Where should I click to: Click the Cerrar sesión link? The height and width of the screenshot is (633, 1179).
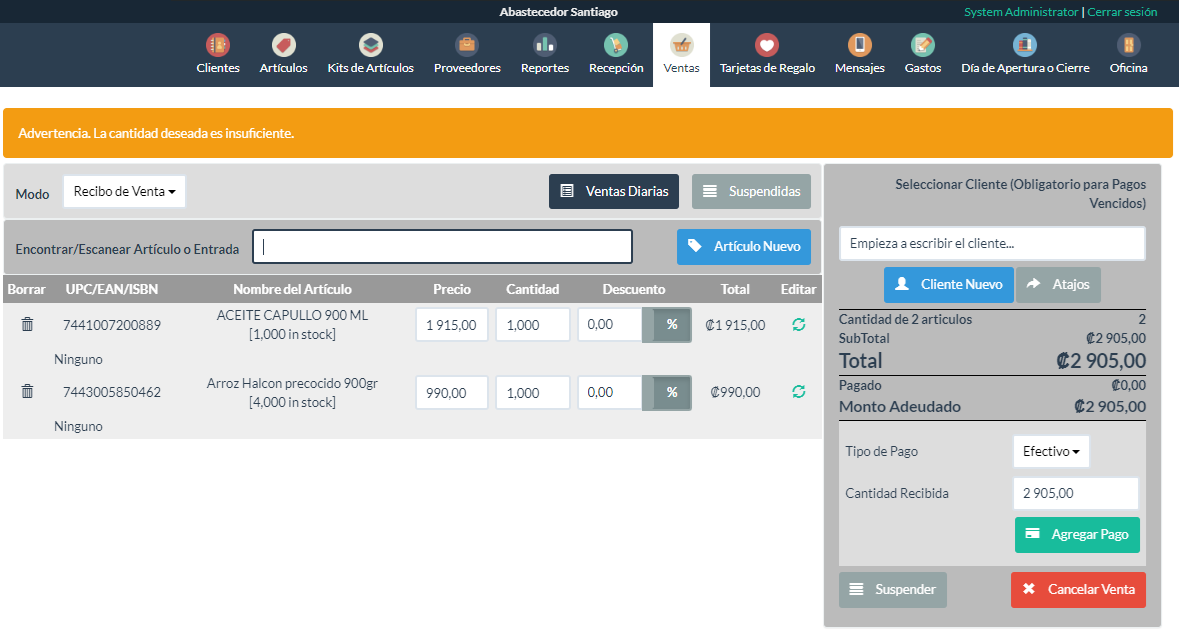click(1121, 12)
